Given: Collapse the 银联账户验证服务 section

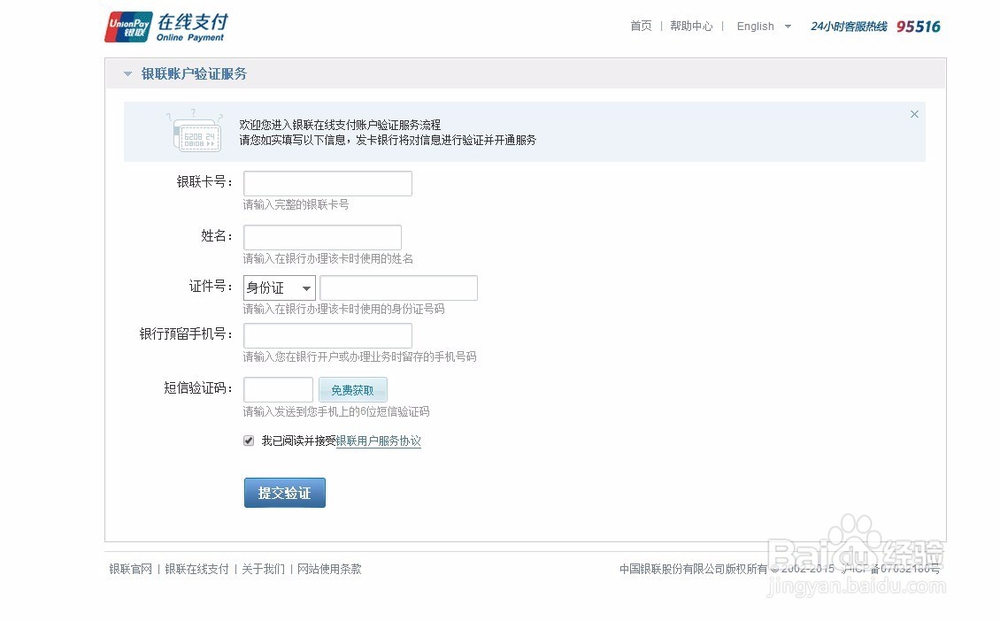Looking at the screenshot, I should [127, 73].
